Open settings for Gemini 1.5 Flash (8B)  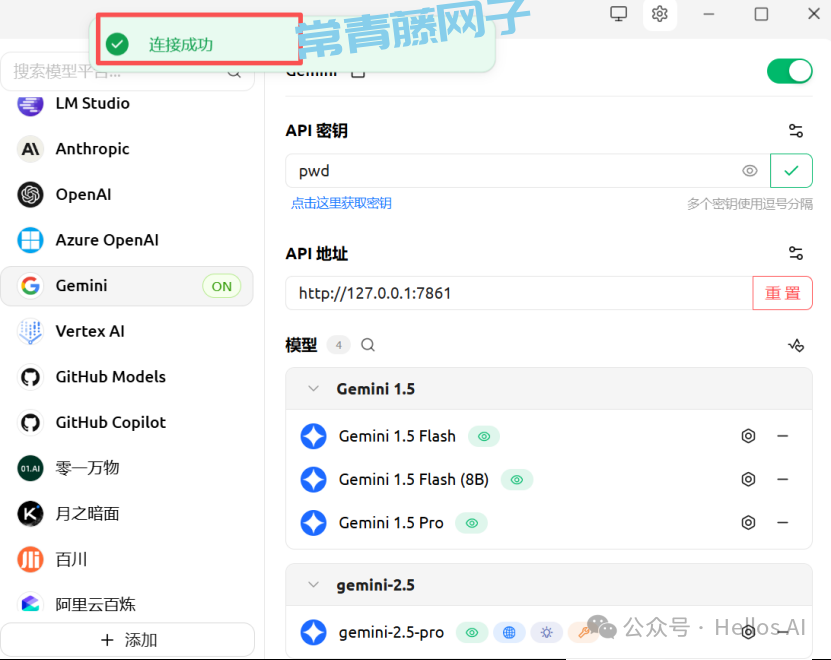(x=748, y=479)
